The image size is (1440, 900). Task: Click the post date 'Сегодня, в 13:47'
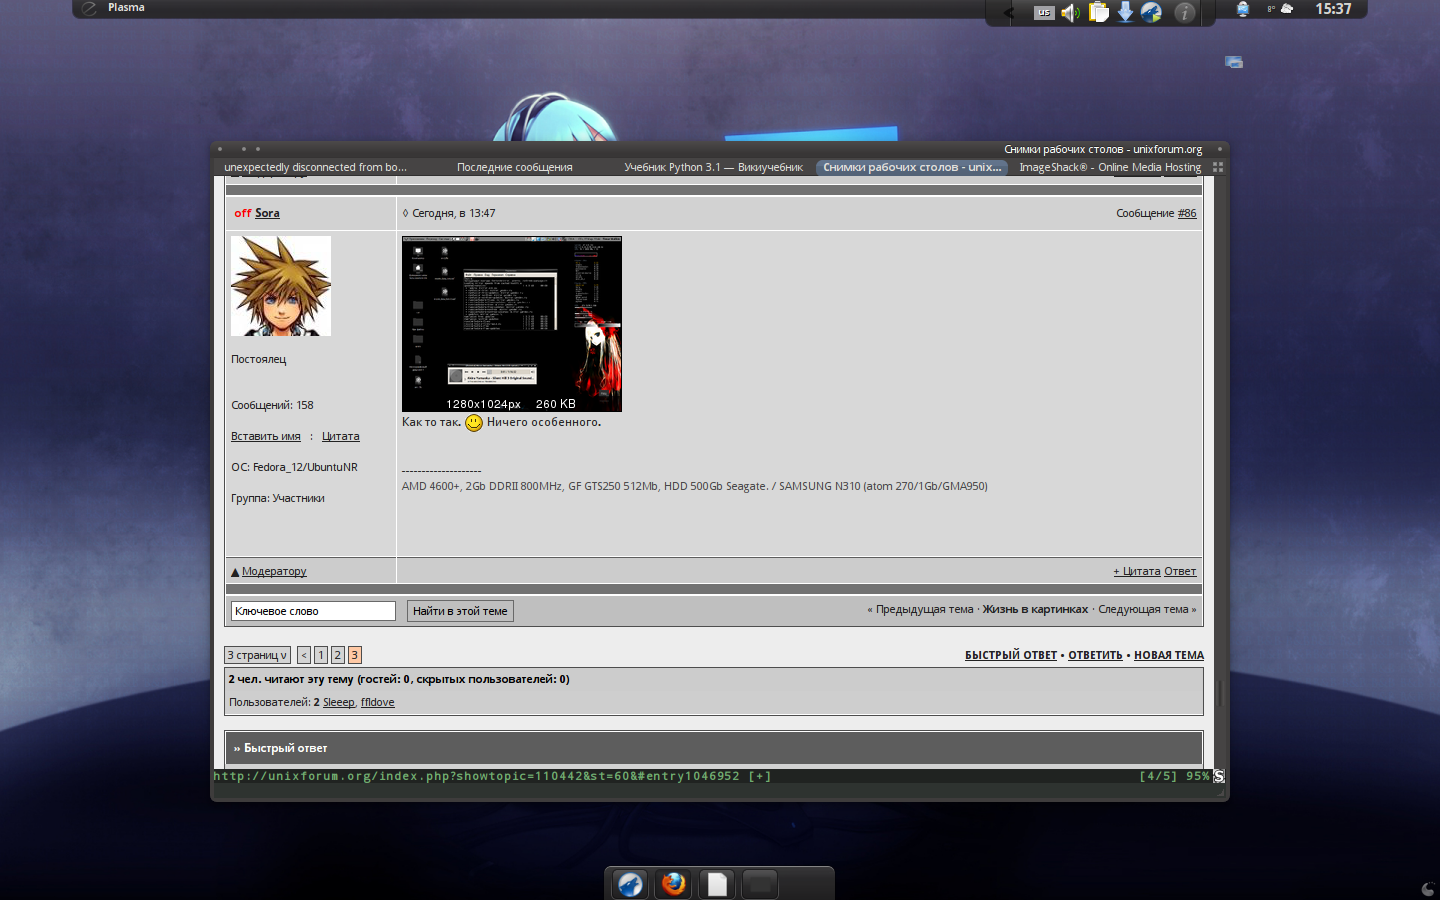tap(453, 213)
